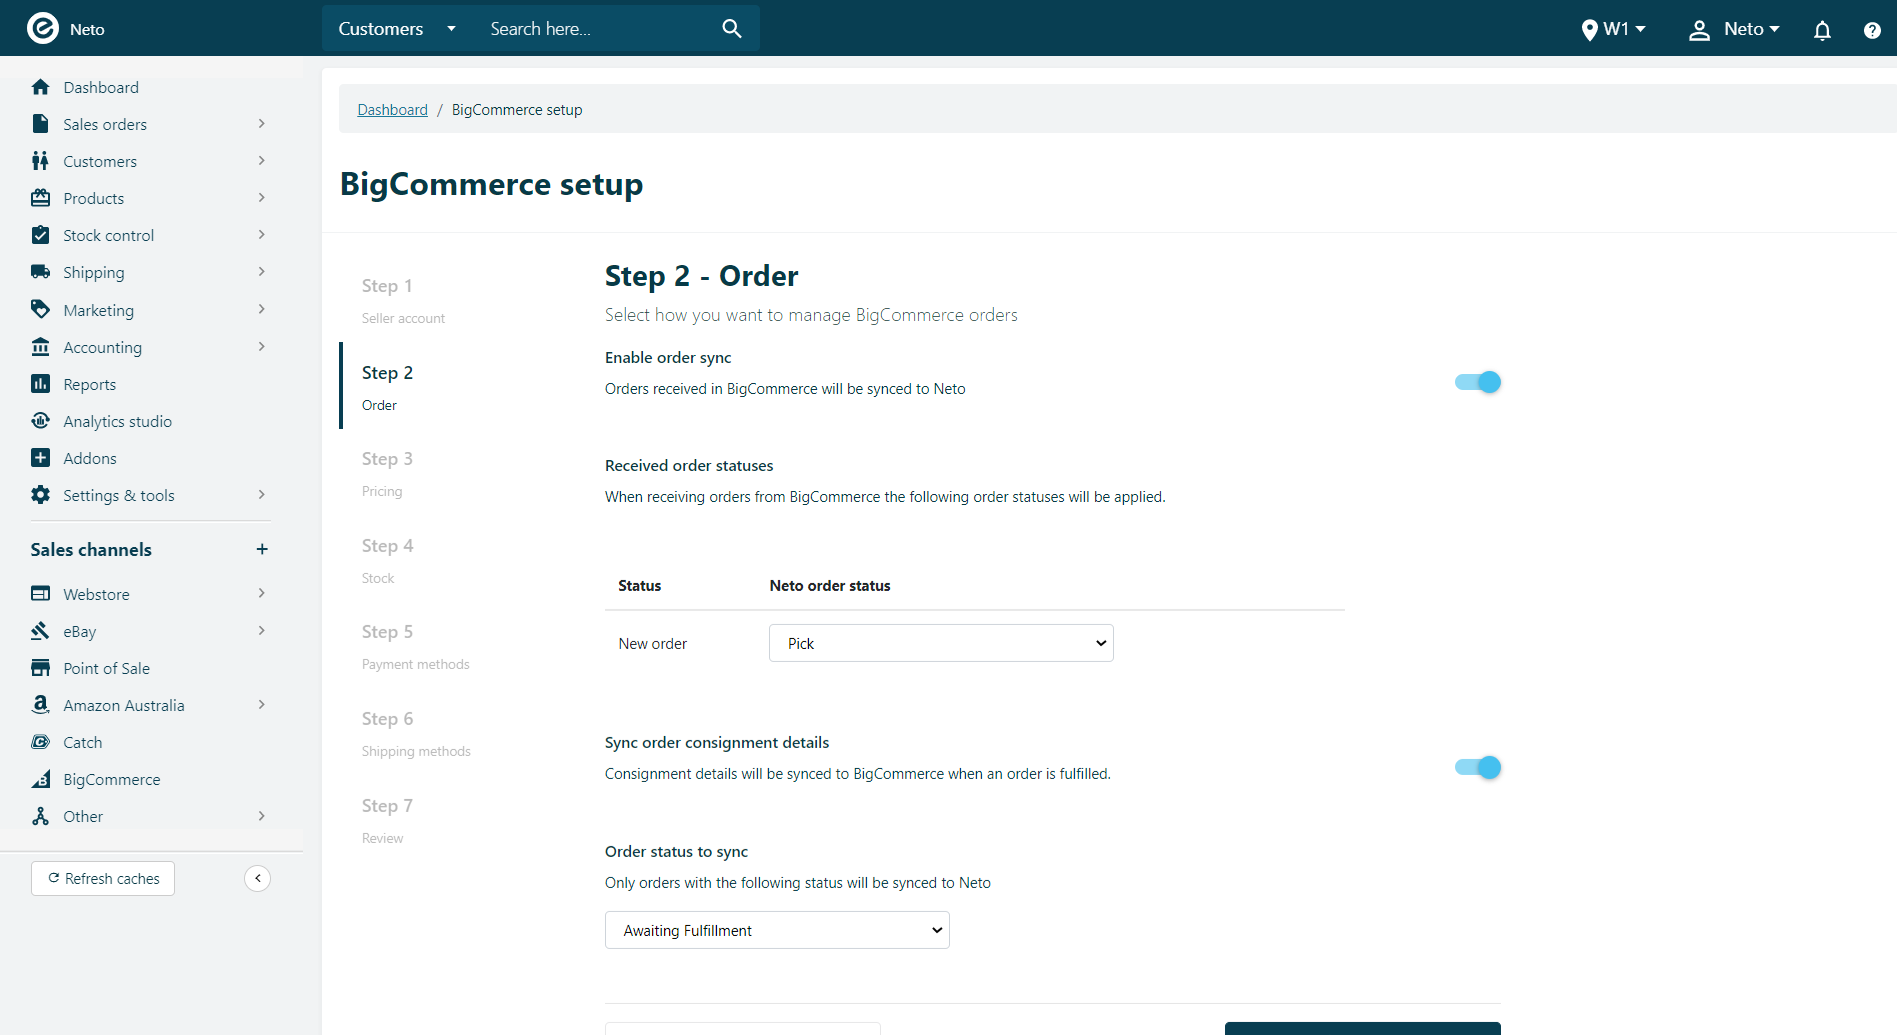Click the Other channels icon
Viewport: 1897px width, 1035px height.
(x=40, y=816)
